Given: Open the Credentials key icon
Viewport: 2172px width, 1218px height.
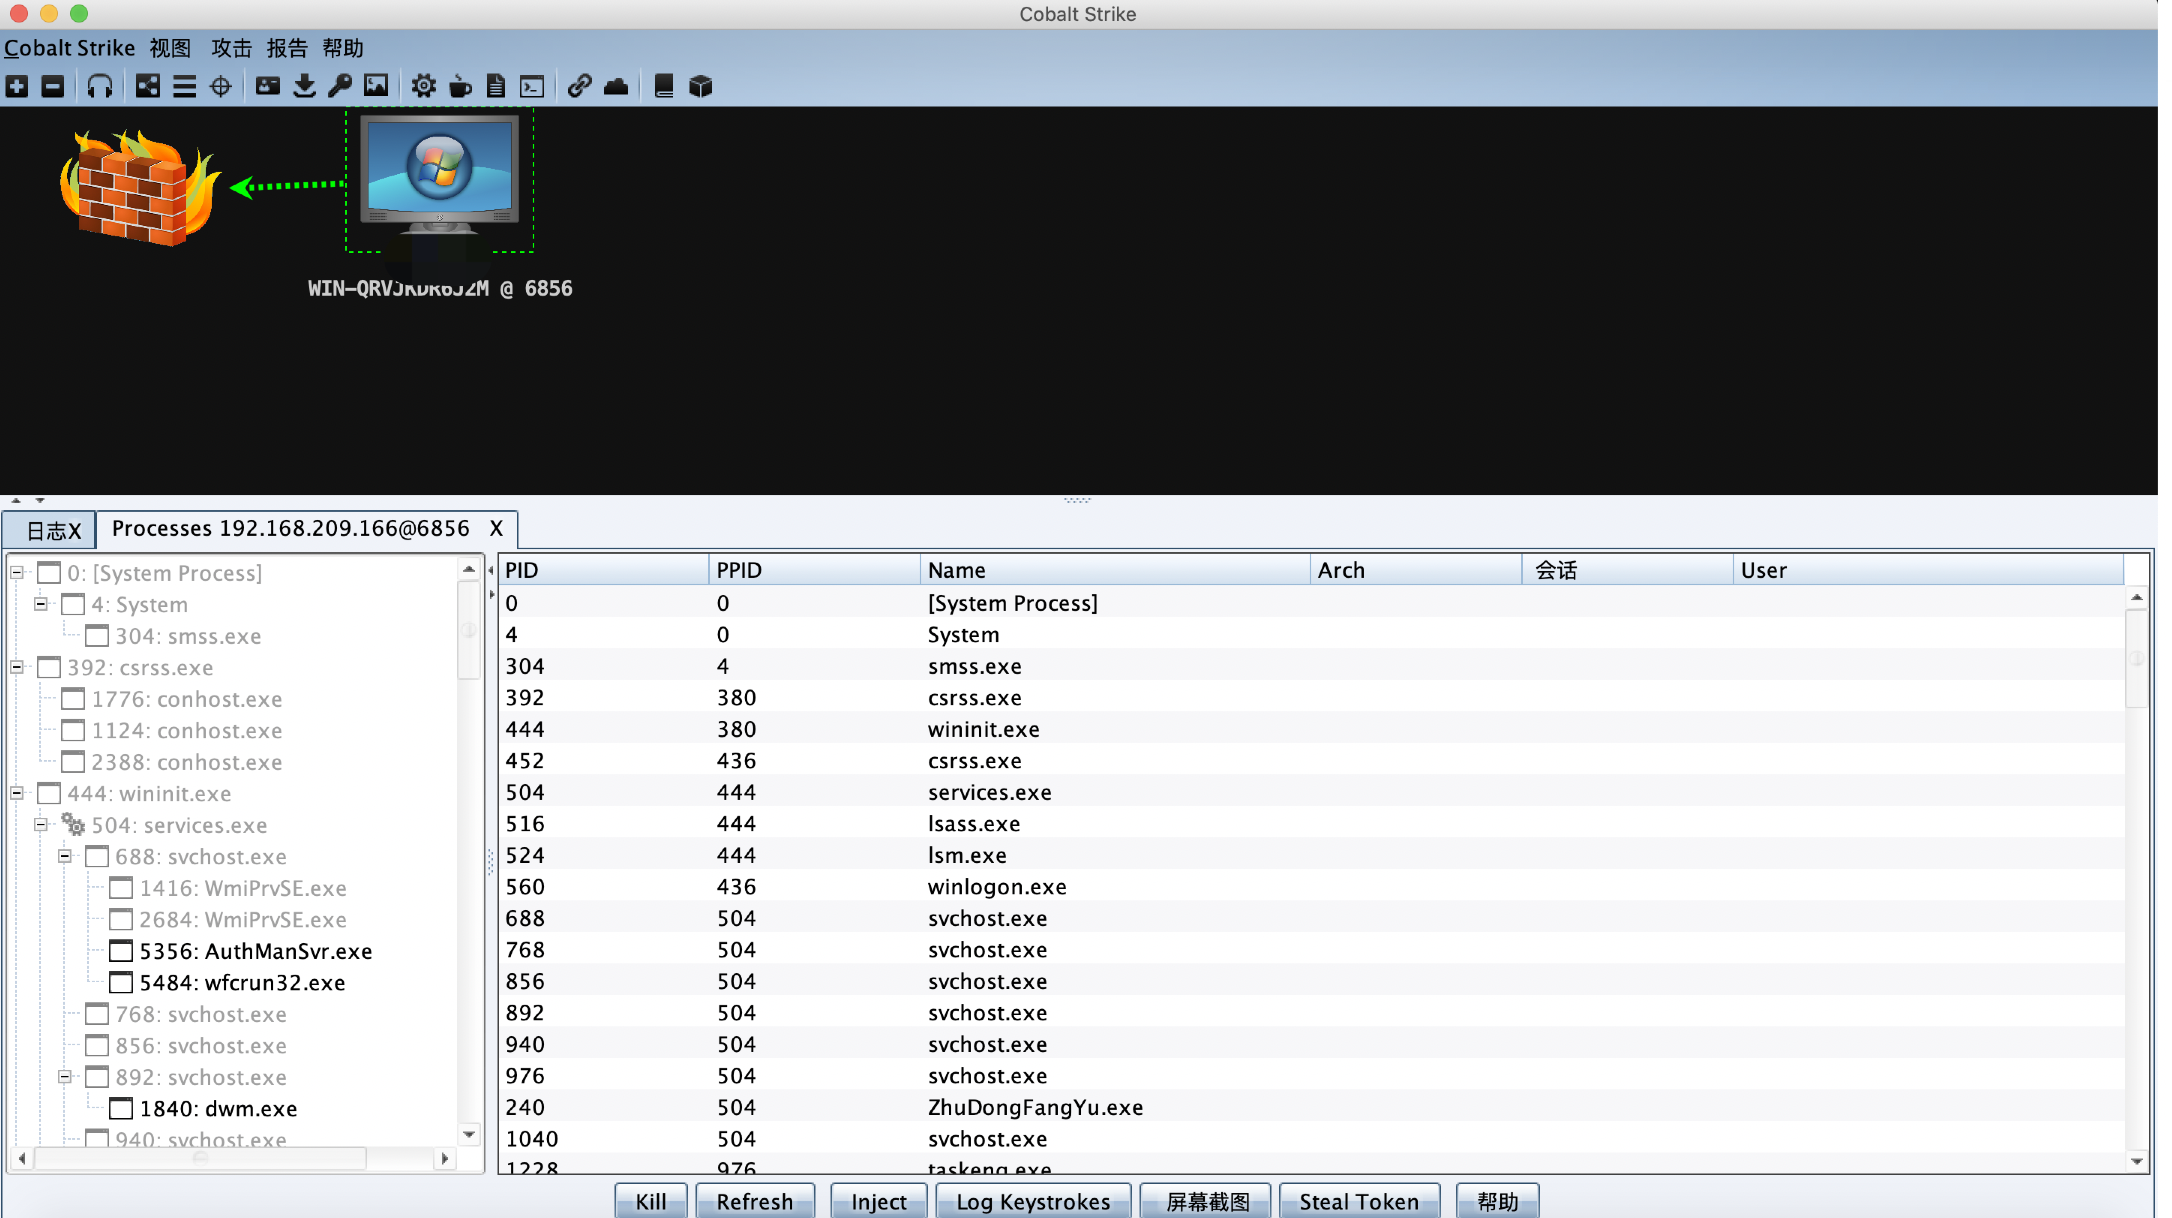Looking at the screenshot, I should point(340,86).
